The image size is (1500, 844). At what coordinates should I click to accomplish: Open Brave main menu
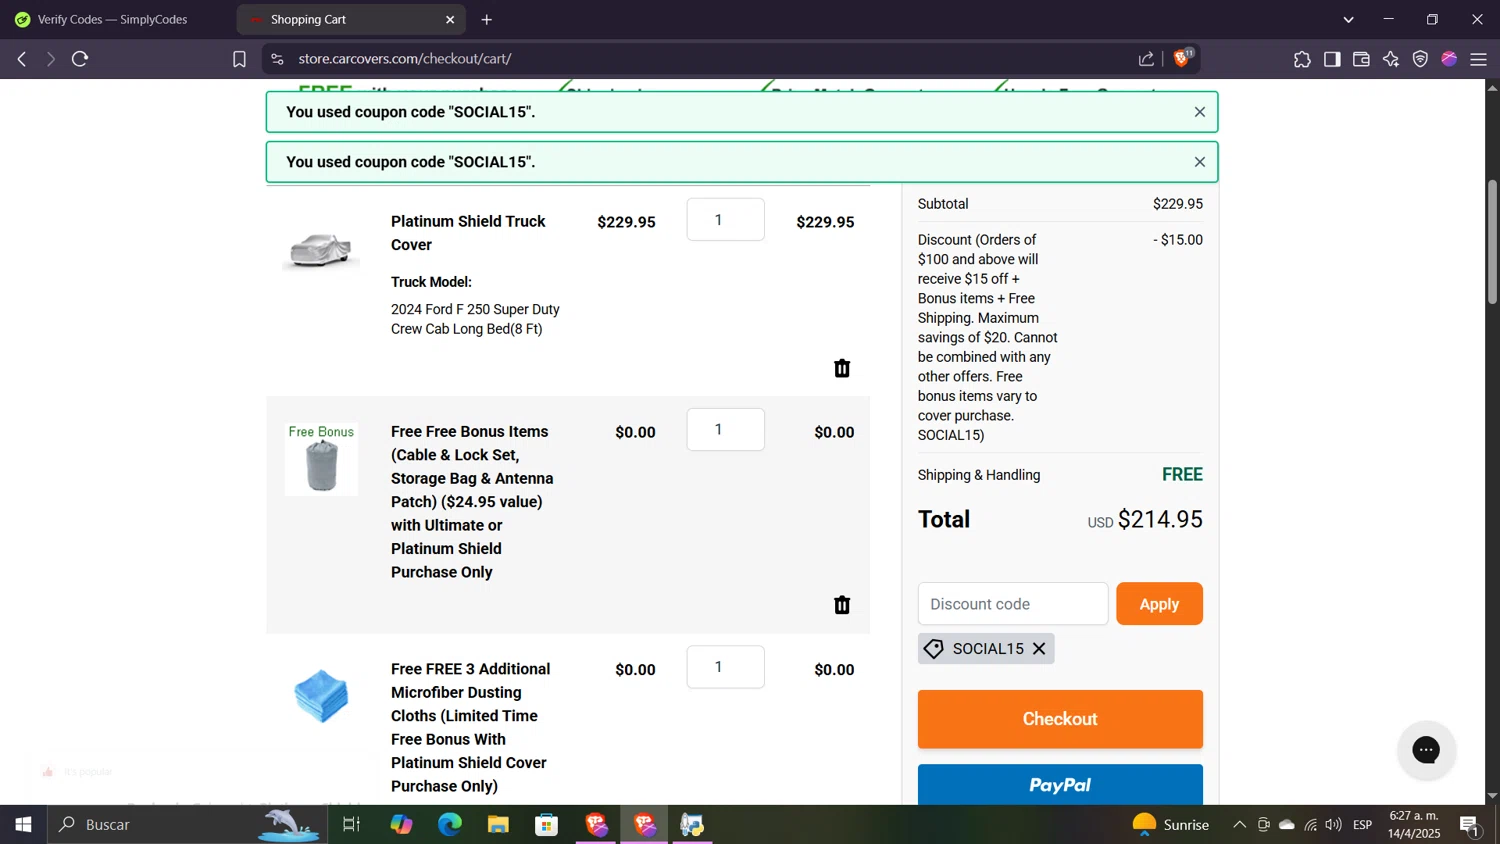(1479, 59)
